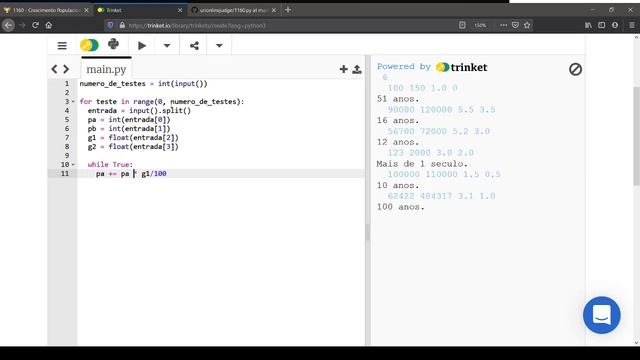
Task: Click the site security padlock icon
Action: click(122, 25)
